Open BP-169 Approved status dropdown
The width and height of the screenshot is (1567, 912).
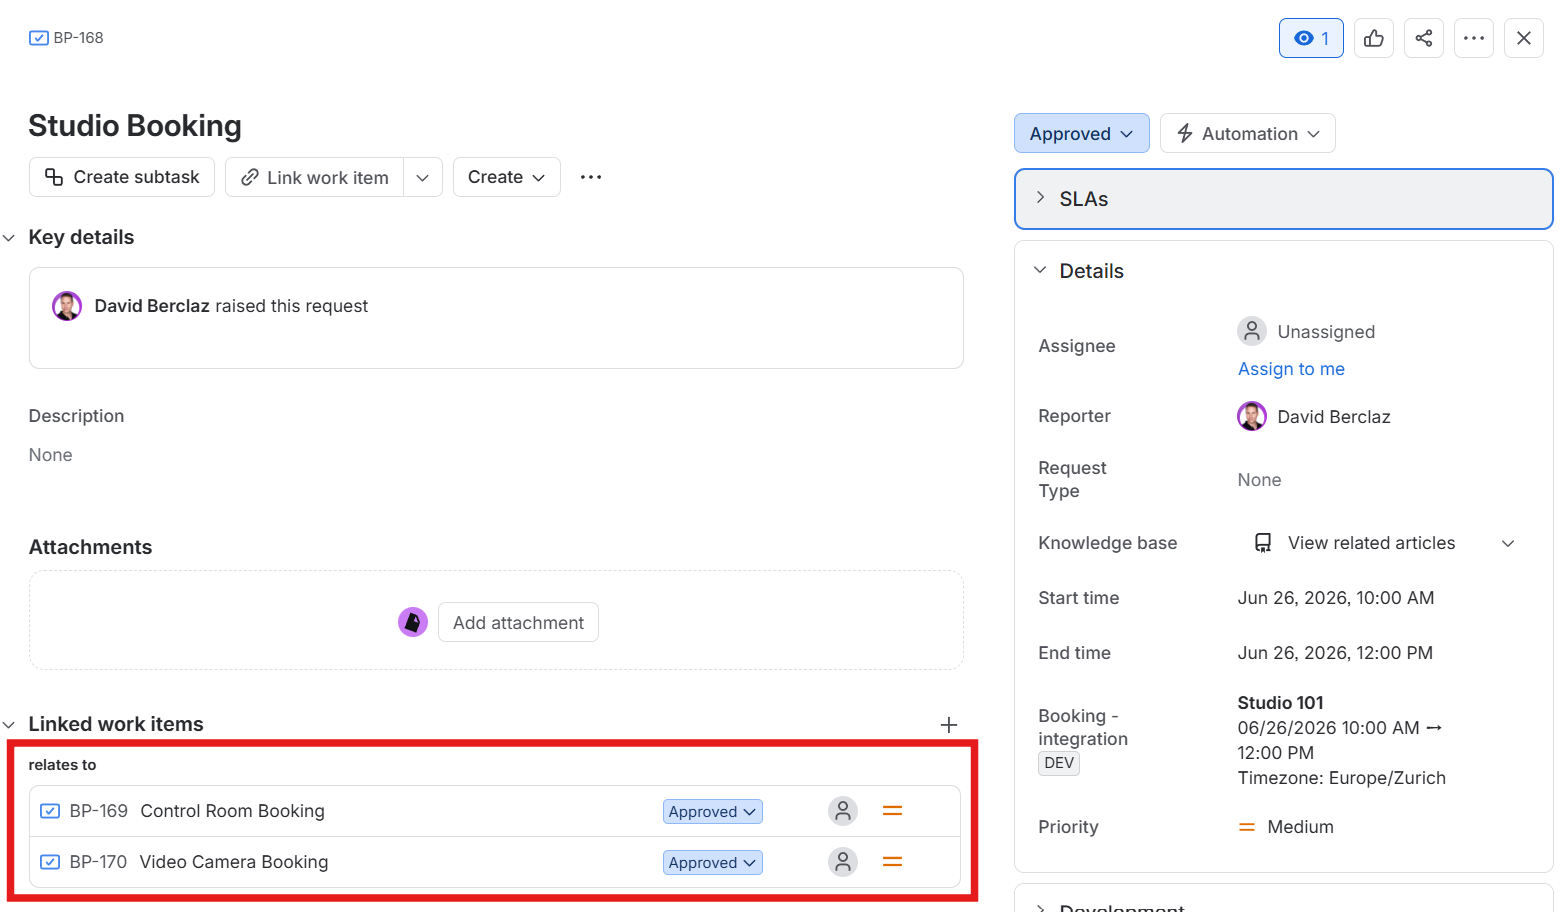pyautogui.click(x=712, y=812)
